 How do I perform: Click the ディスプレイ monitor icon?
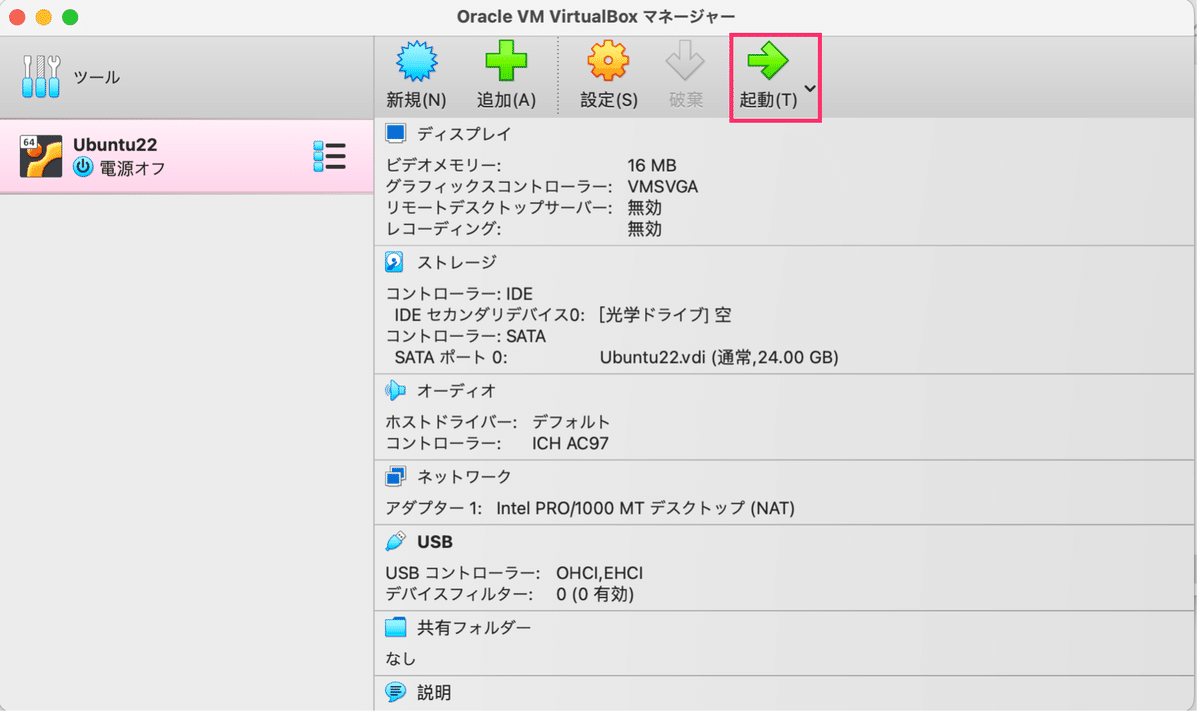coord(396,133)
